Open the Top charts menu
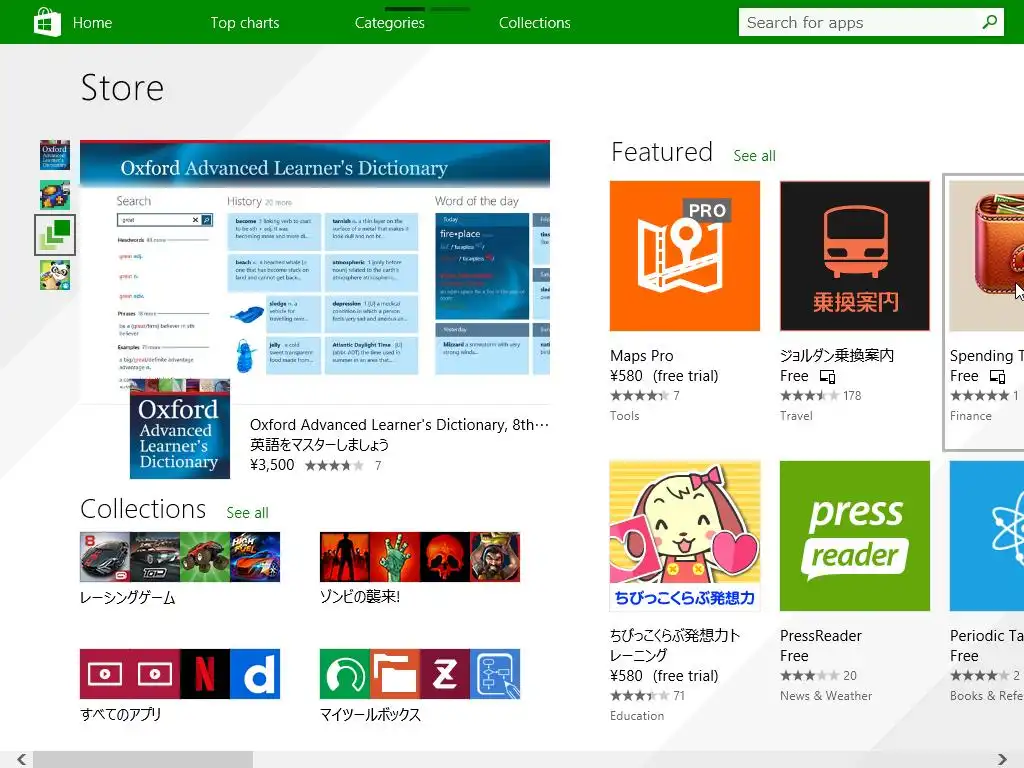 pyautogui.click(x=245, y=23)
